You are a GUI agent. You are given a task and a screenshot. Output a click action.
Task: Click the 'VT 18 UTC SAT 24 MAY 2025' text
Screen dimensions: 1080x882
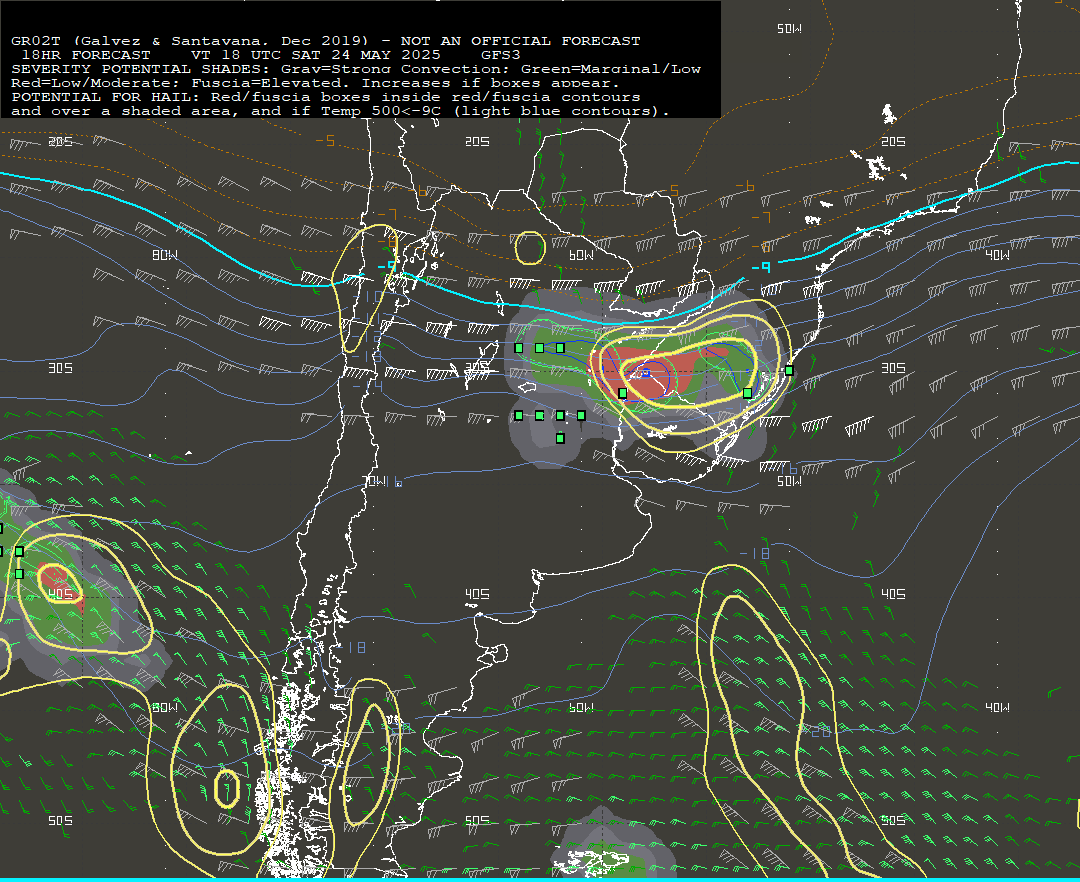point(315,54)
